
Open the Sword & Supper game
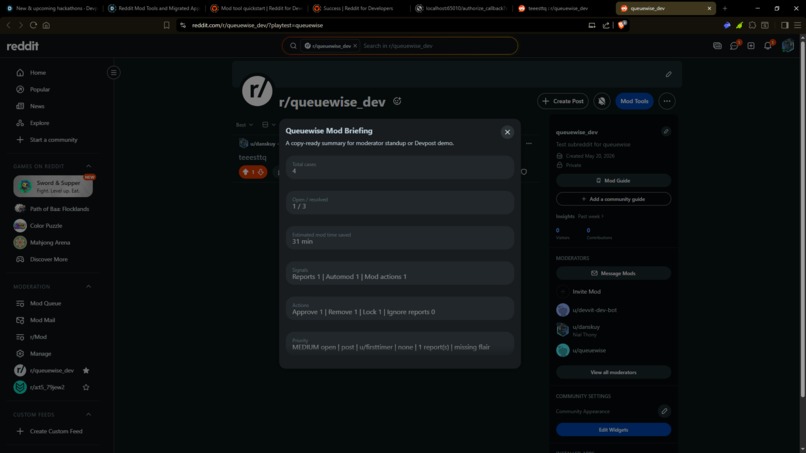point(53,186)
